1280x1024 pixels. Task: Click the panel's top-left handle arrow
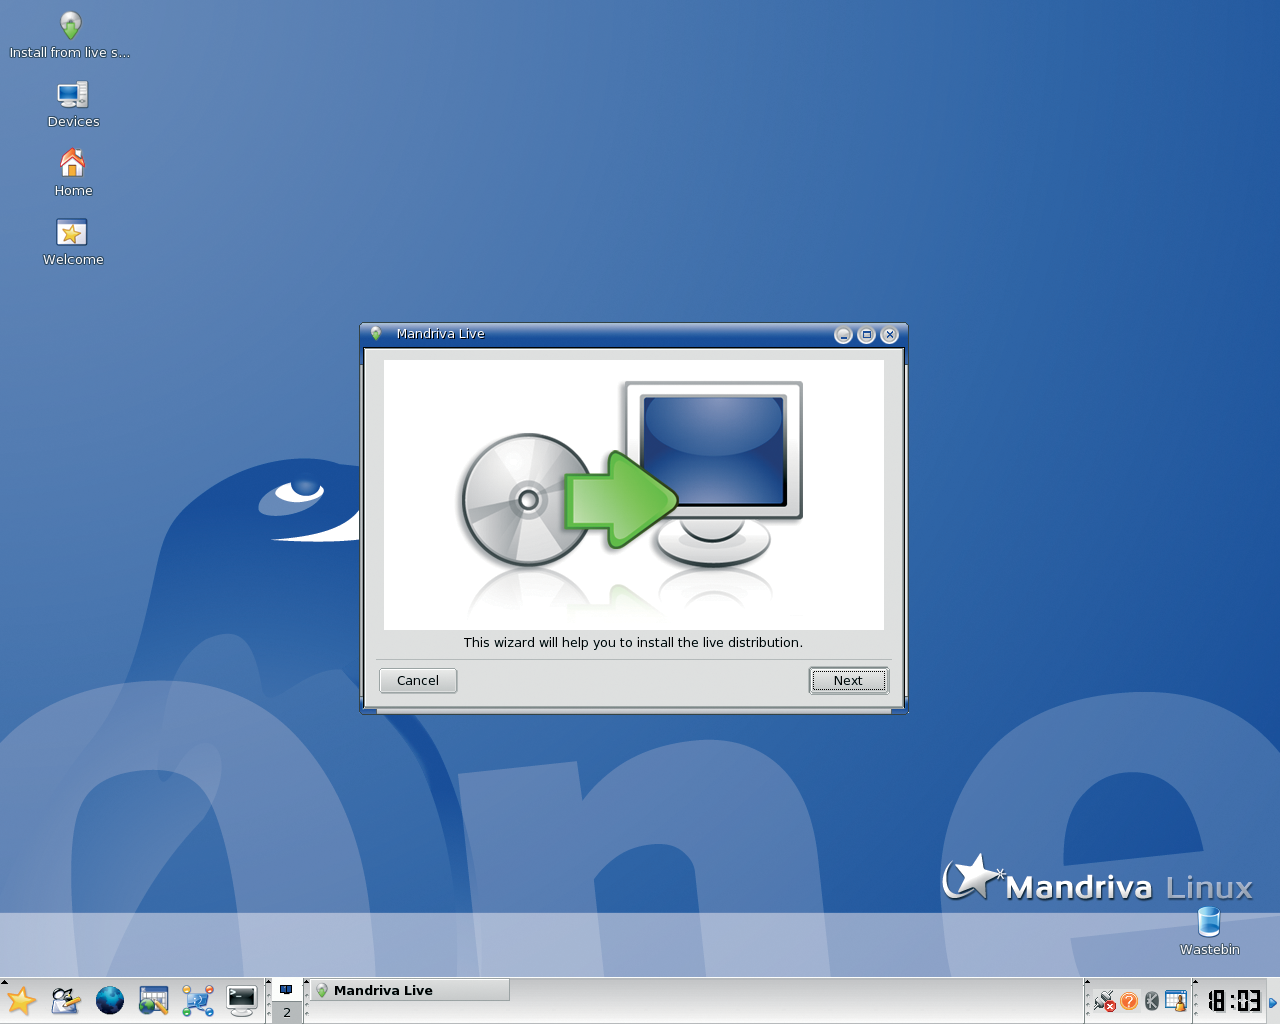click(4, 982)
